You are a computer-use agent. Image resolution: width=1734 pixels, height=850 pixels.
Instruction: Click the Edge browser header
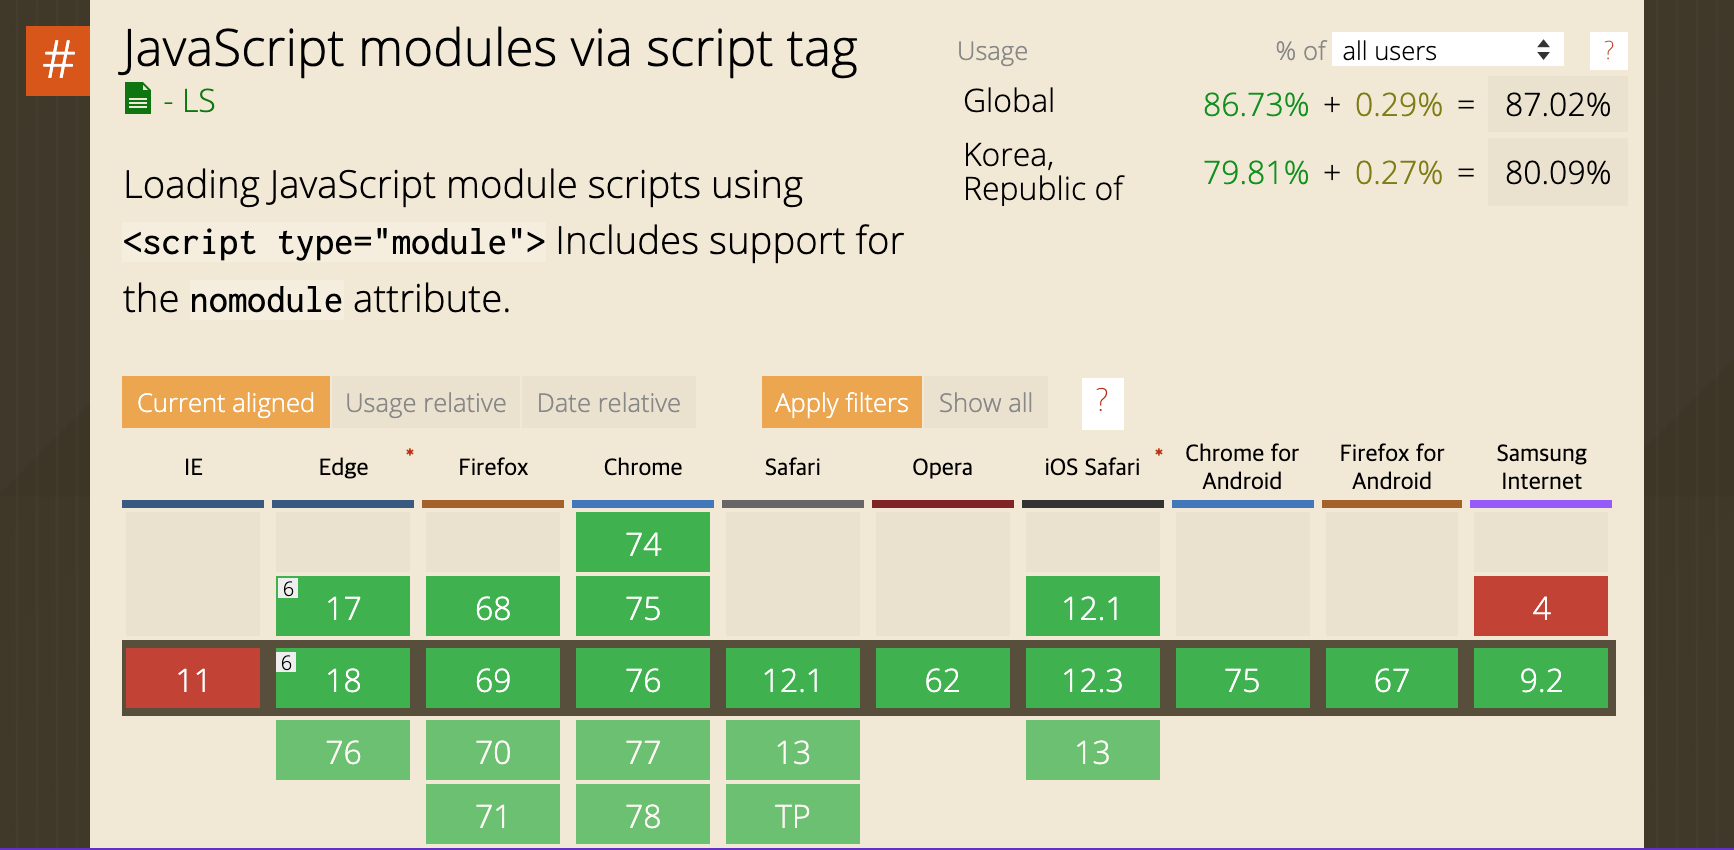coord(343,467)
